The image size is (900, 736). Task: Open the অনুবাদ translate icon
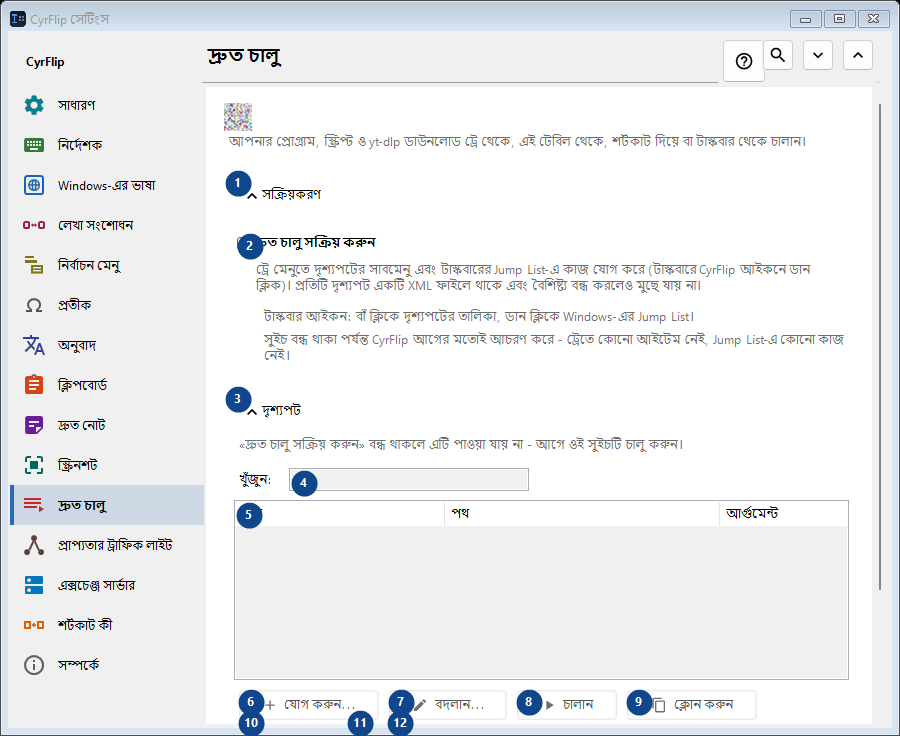(x=34, y=345)
